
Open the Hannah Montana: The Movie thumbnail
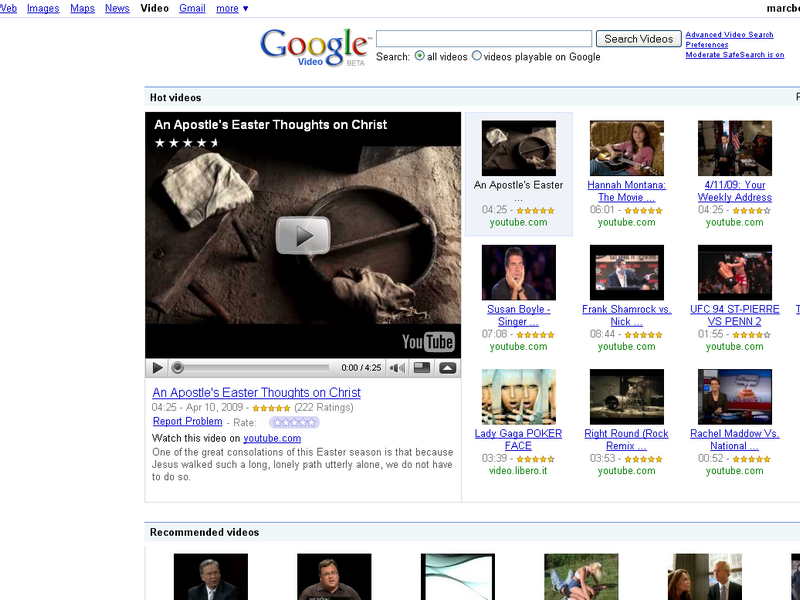click(x=627, y=148)
